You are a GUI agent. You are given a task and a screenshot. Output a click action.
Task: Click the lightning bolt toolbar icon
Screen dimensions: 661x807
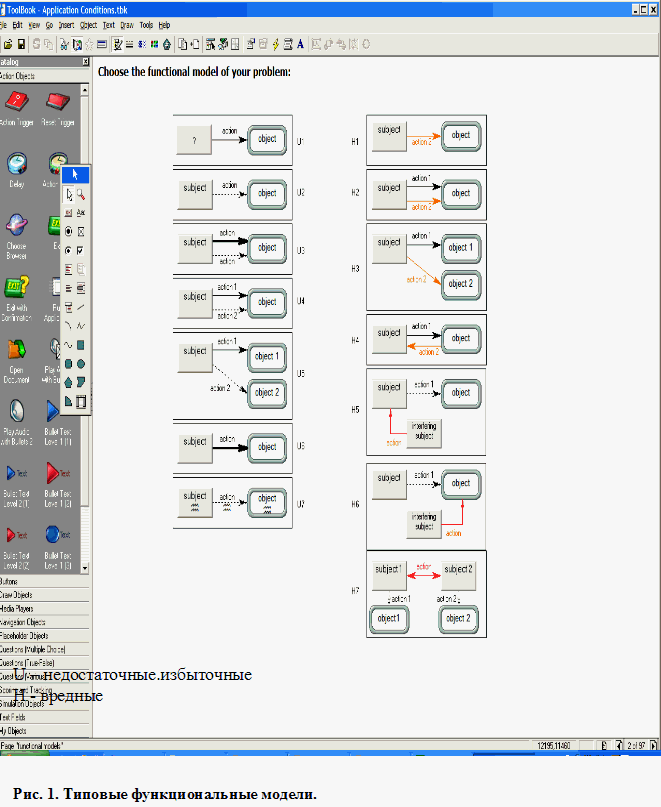276,45
